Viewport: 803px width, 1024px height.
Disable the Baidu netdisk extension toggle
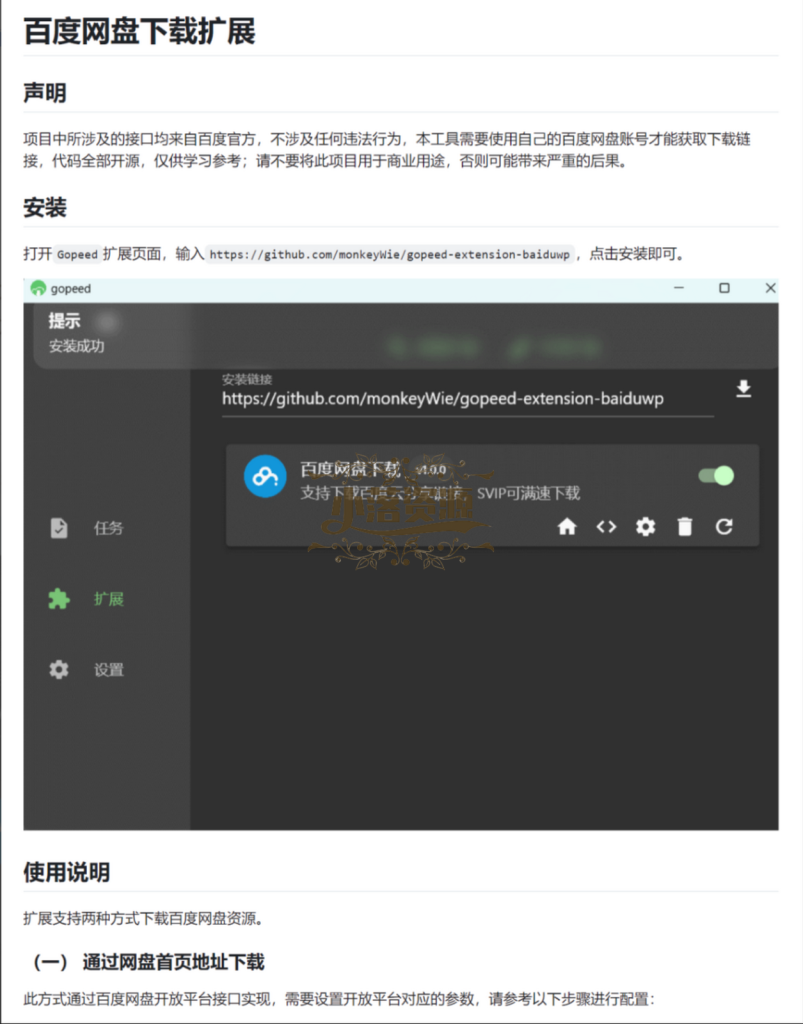(716, 475)
